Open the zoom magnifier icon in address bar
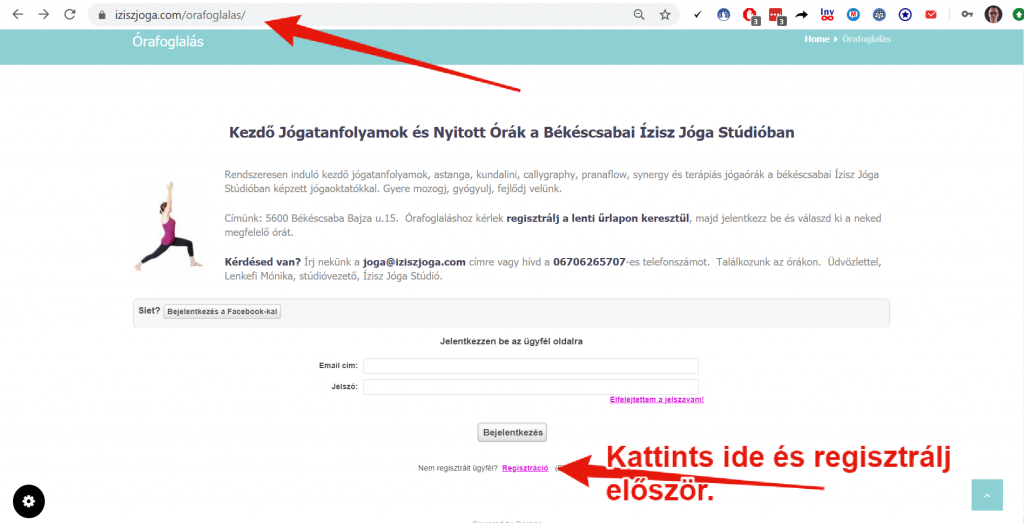 coord(639,15)
